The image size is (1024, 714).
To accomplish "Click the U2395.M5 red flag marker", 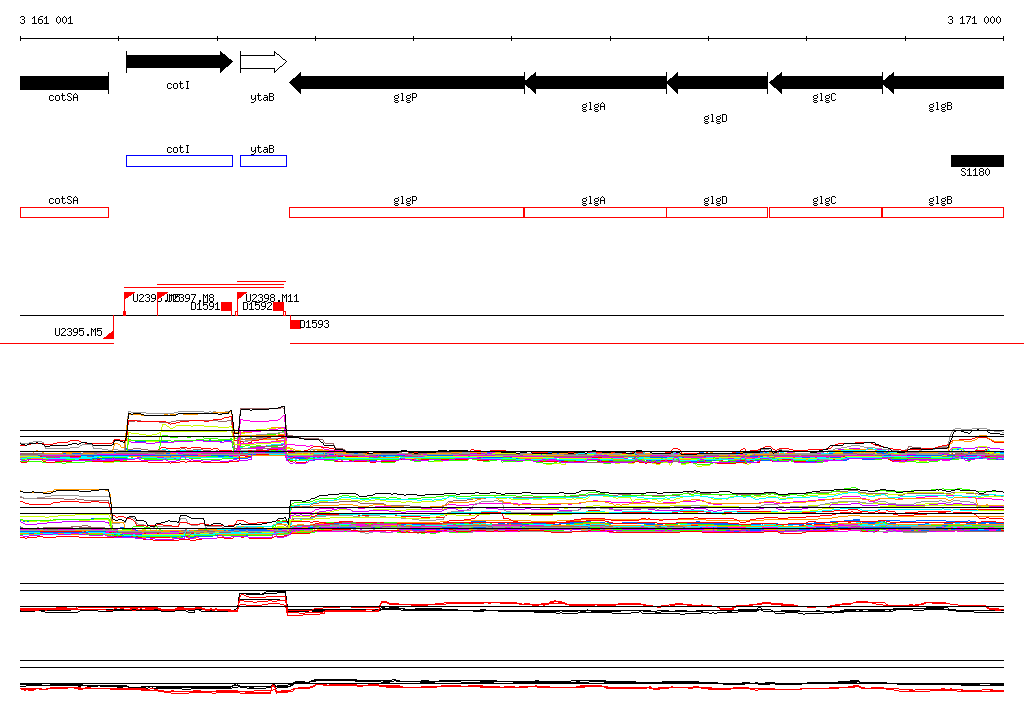I will tap(108, 334).
